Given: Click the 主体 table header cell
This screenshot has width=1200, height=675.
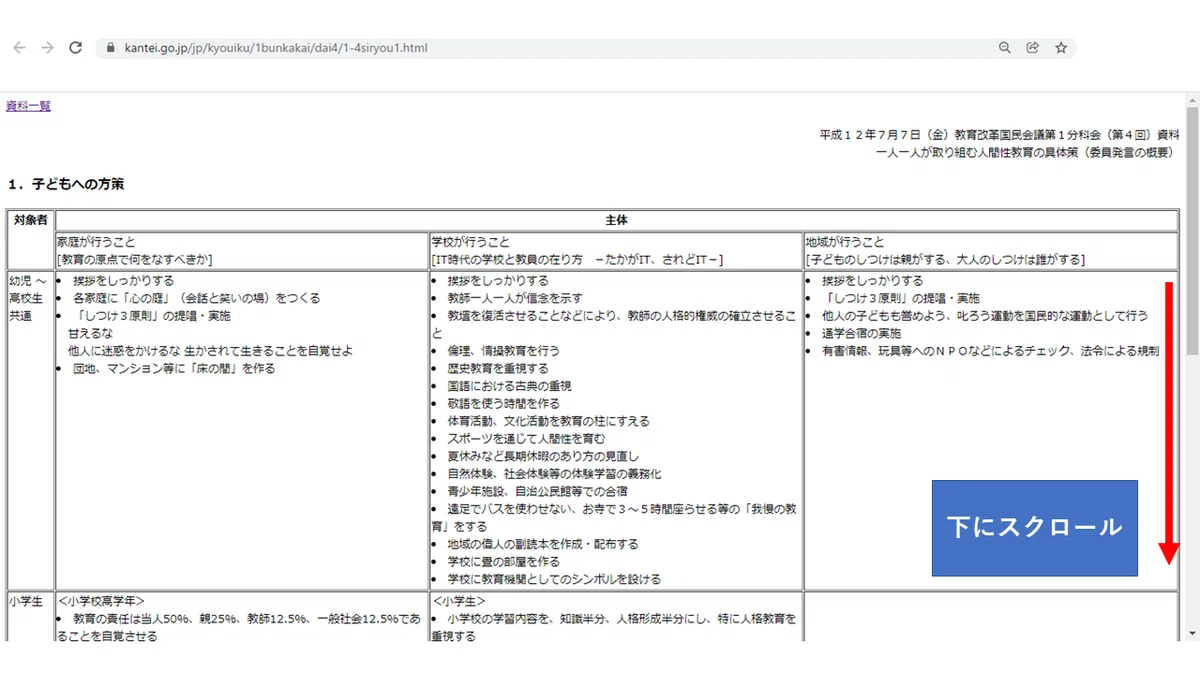Looking at the screenshot, I should click(x=617, y=220).
